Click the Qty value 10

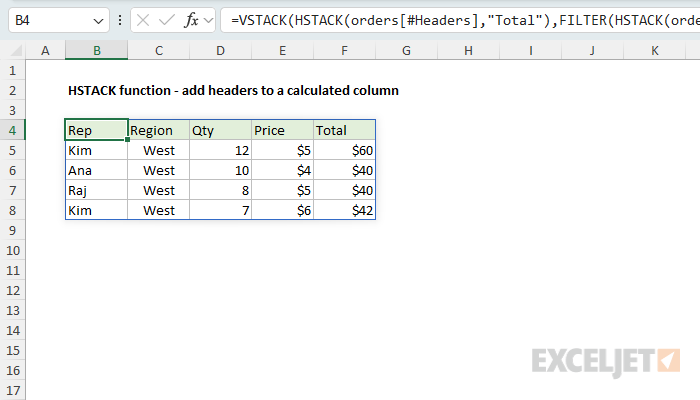(221, 171)
